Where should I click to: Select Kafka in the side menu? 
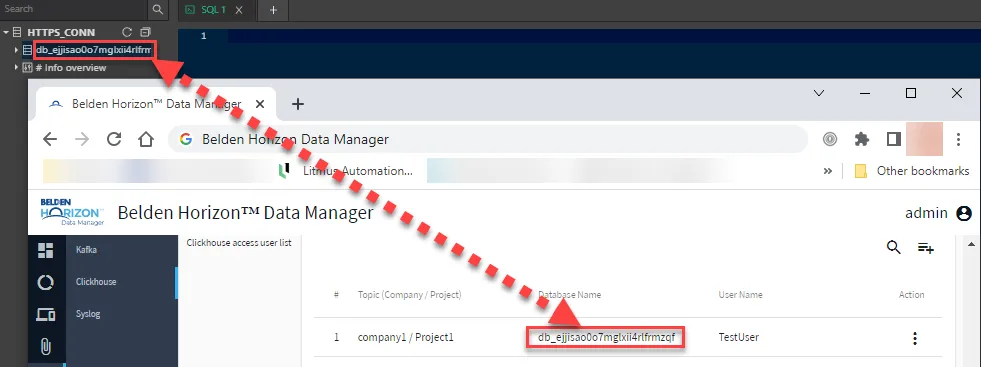coord(86,250)
